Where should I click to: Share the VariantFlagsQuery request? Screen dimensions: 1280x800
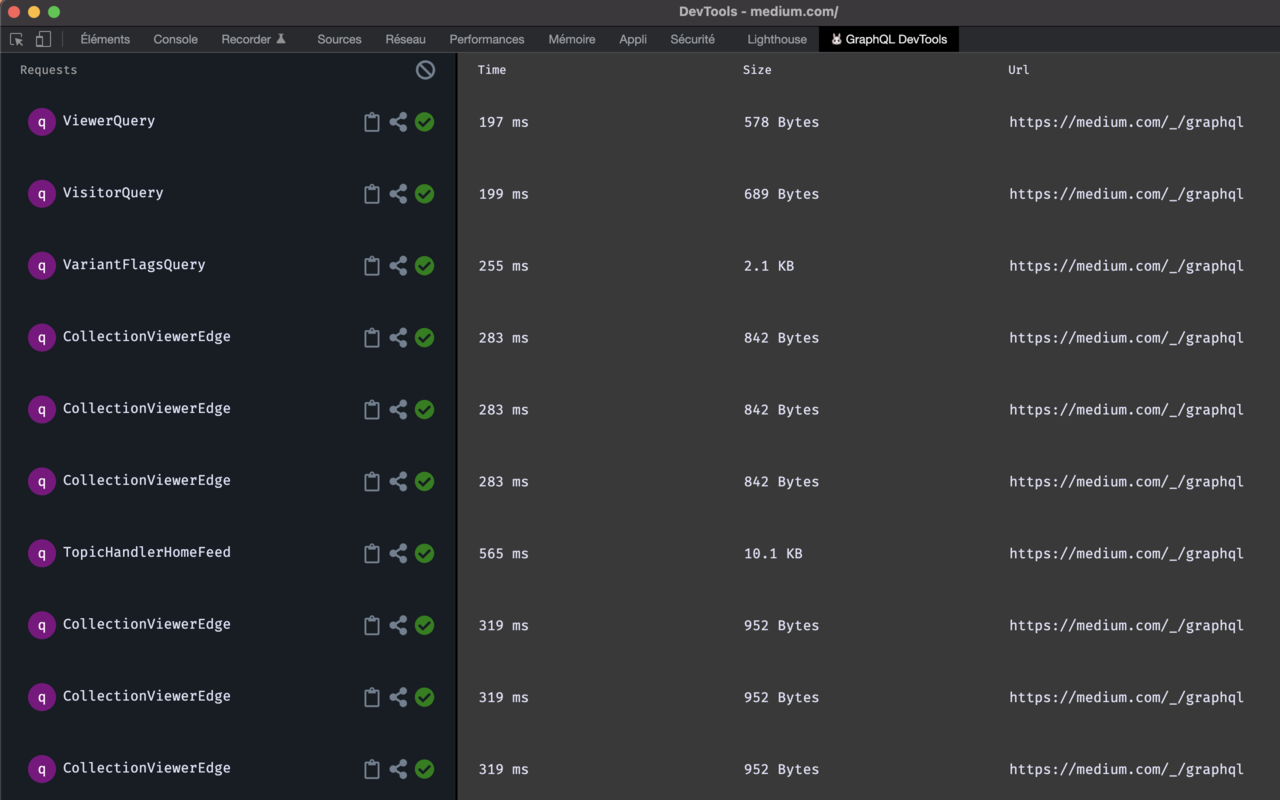398,266
